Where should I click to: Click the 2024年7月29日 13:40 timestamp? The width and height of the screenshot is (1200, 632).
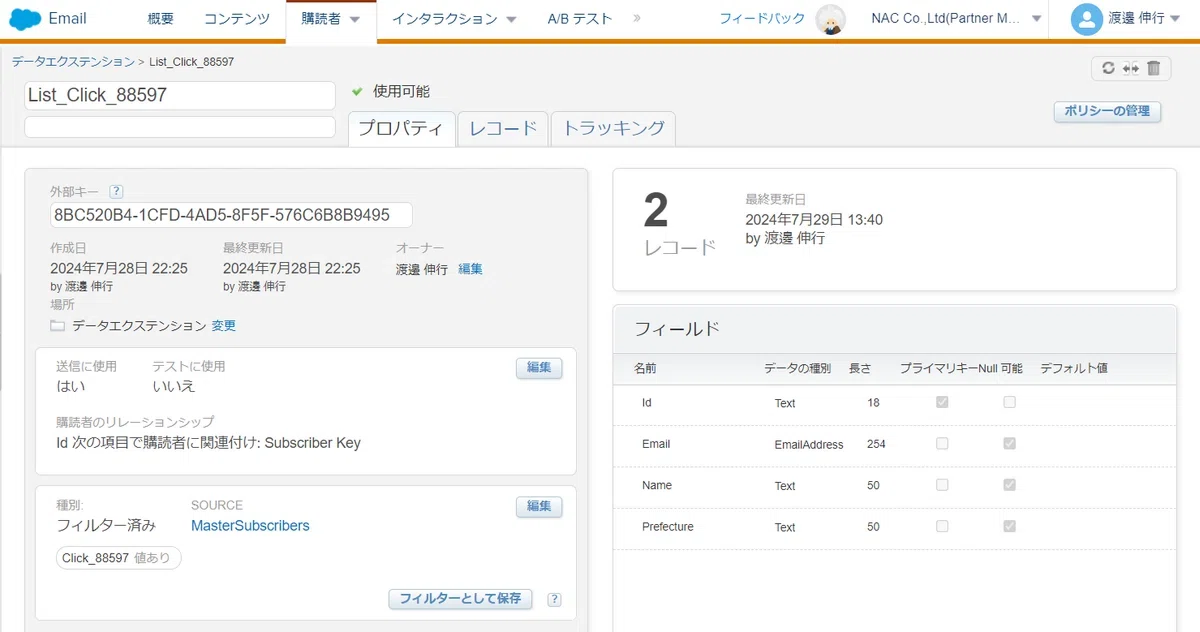pos(814,220)
